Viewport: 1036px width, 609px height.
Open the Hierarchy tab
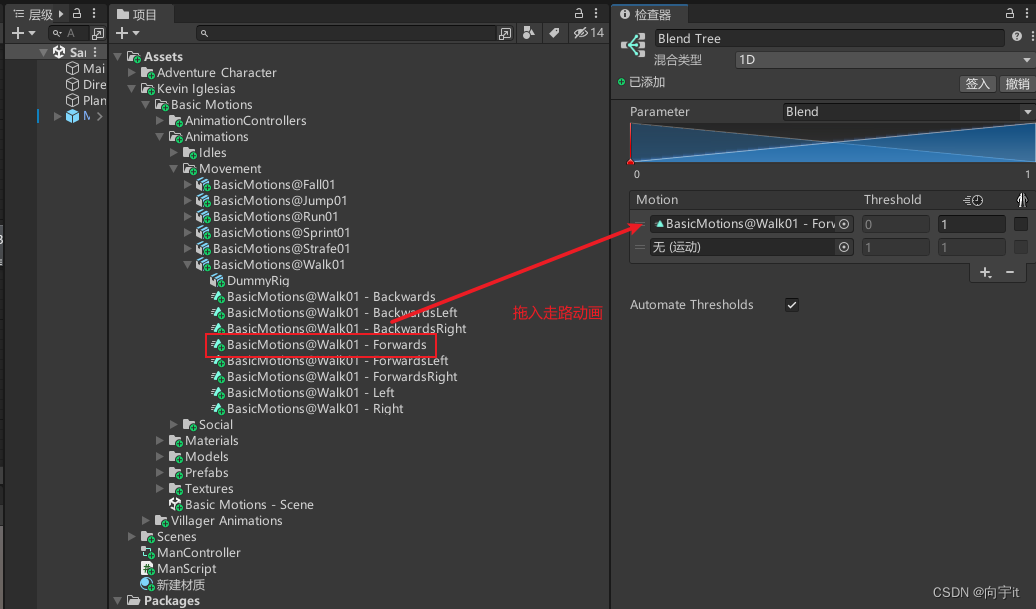tap(33, 15)
